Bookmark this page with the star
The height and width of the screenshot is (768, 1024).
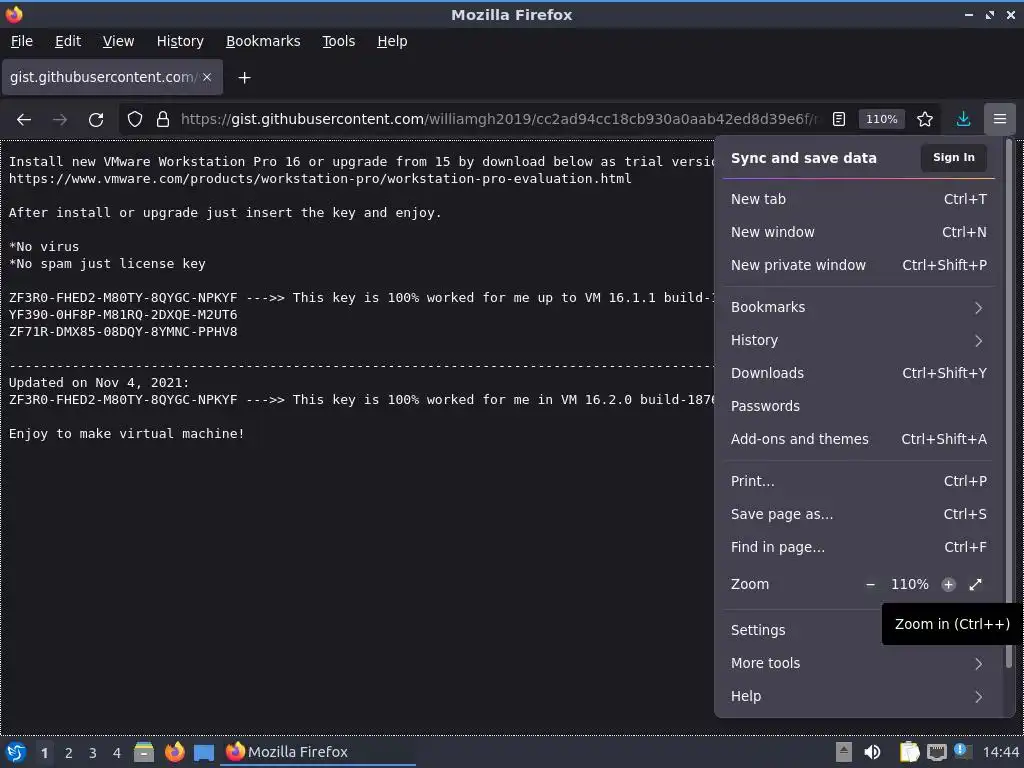pos(925,119)
